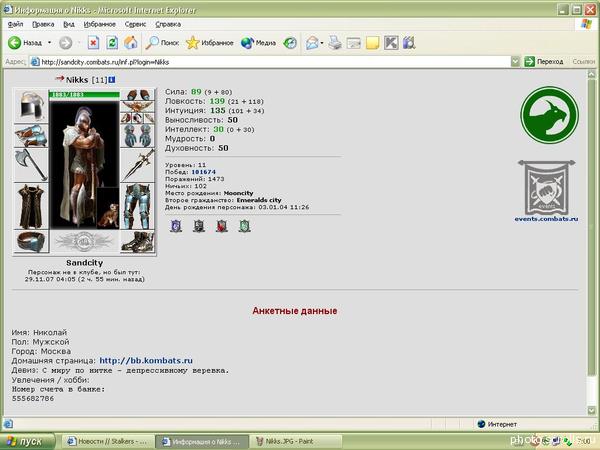Click the Forward arrow button
This screenshot has height=450, width=600.
[65, 43]
